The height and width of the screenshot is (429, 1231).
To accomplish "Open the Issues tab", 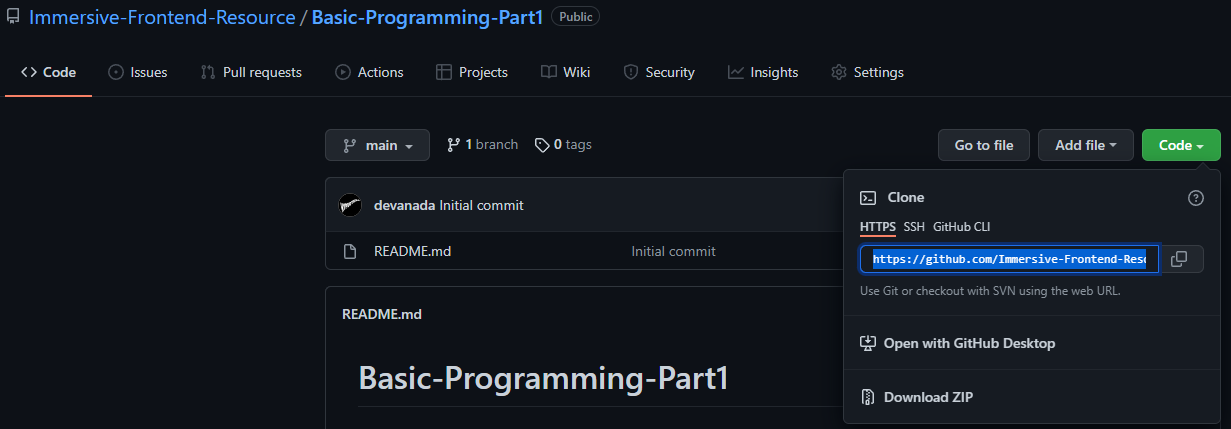I will 137,72.
